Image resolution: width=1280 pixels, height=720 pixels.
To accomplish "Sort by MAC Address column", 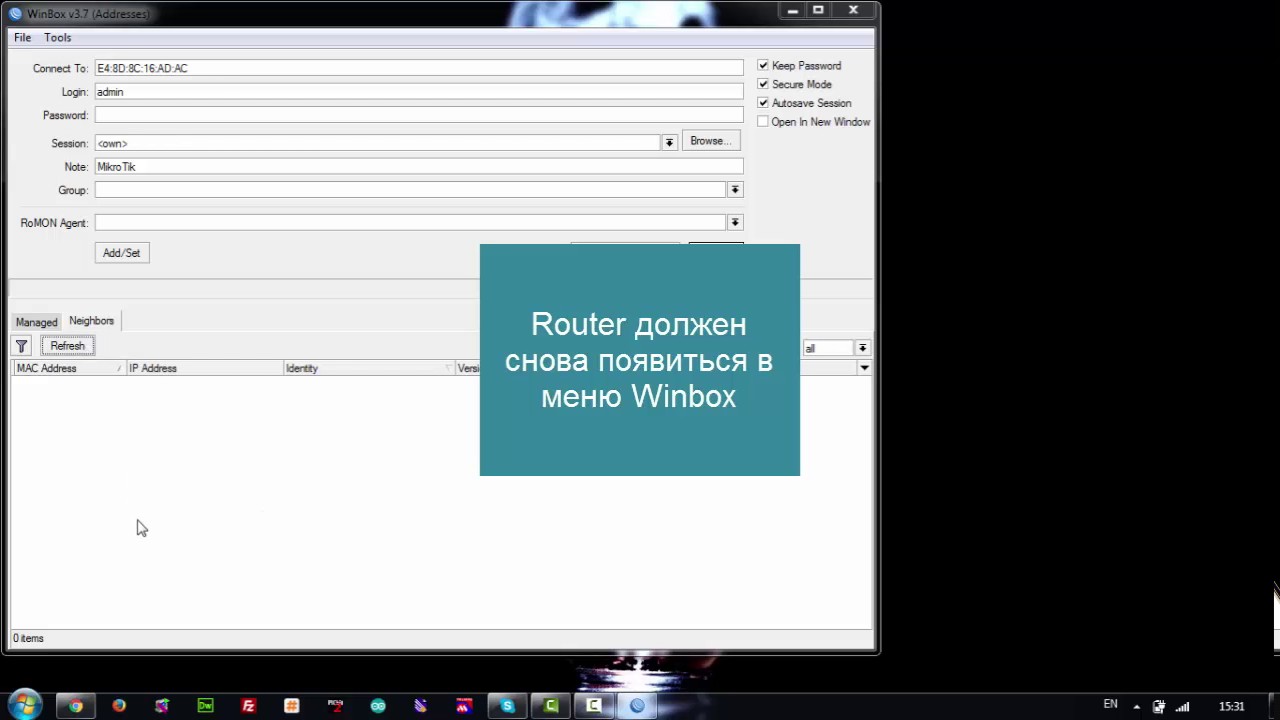I will click(x=69, y=368).
